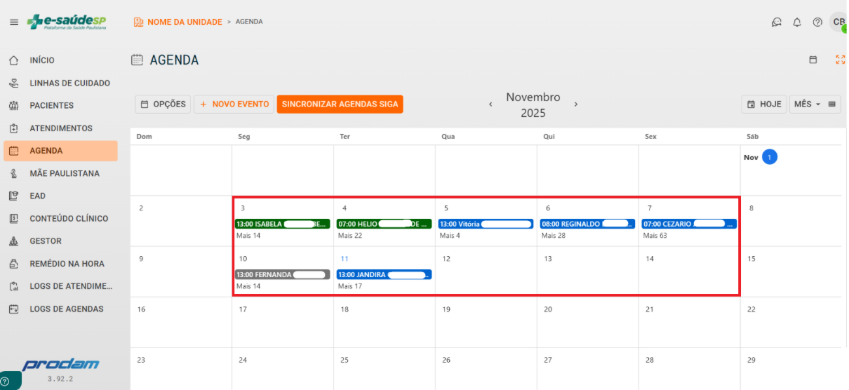The width and height of the screenshot is (849, 390).
Task: Go to previous month arrow
Action: 491,105
